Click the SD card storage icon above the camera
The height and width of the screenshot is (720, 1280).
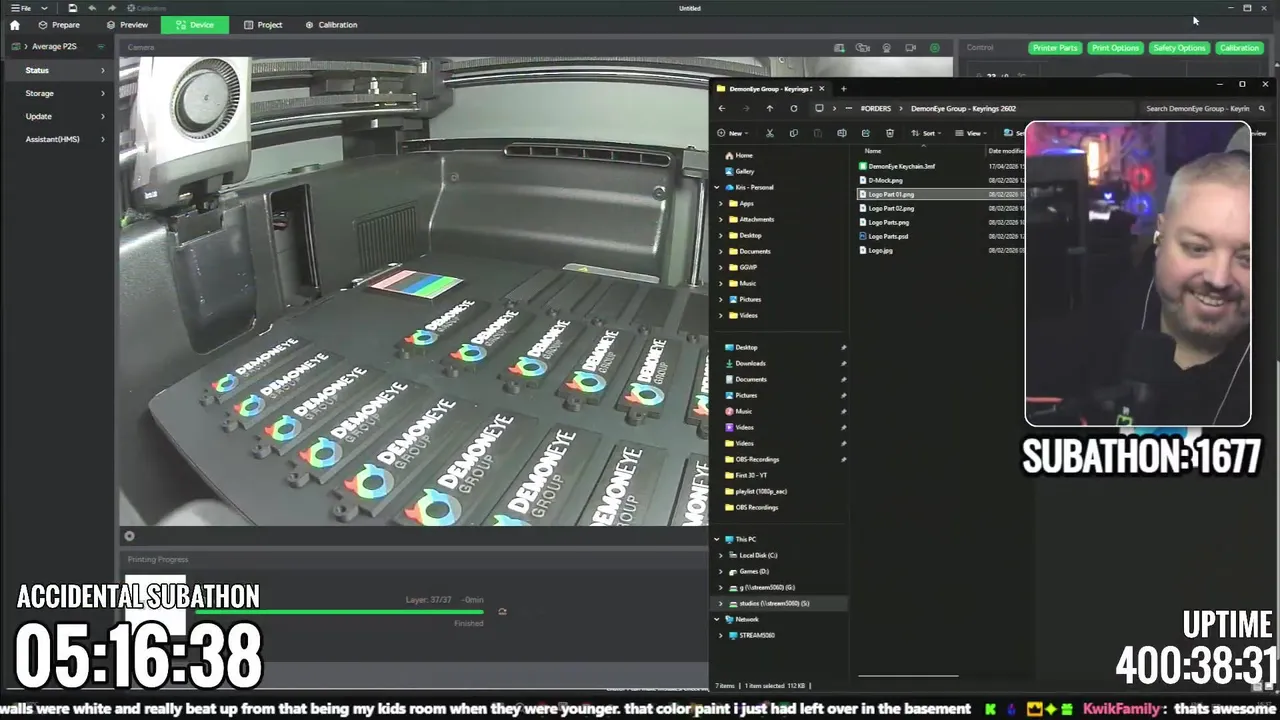839,48
